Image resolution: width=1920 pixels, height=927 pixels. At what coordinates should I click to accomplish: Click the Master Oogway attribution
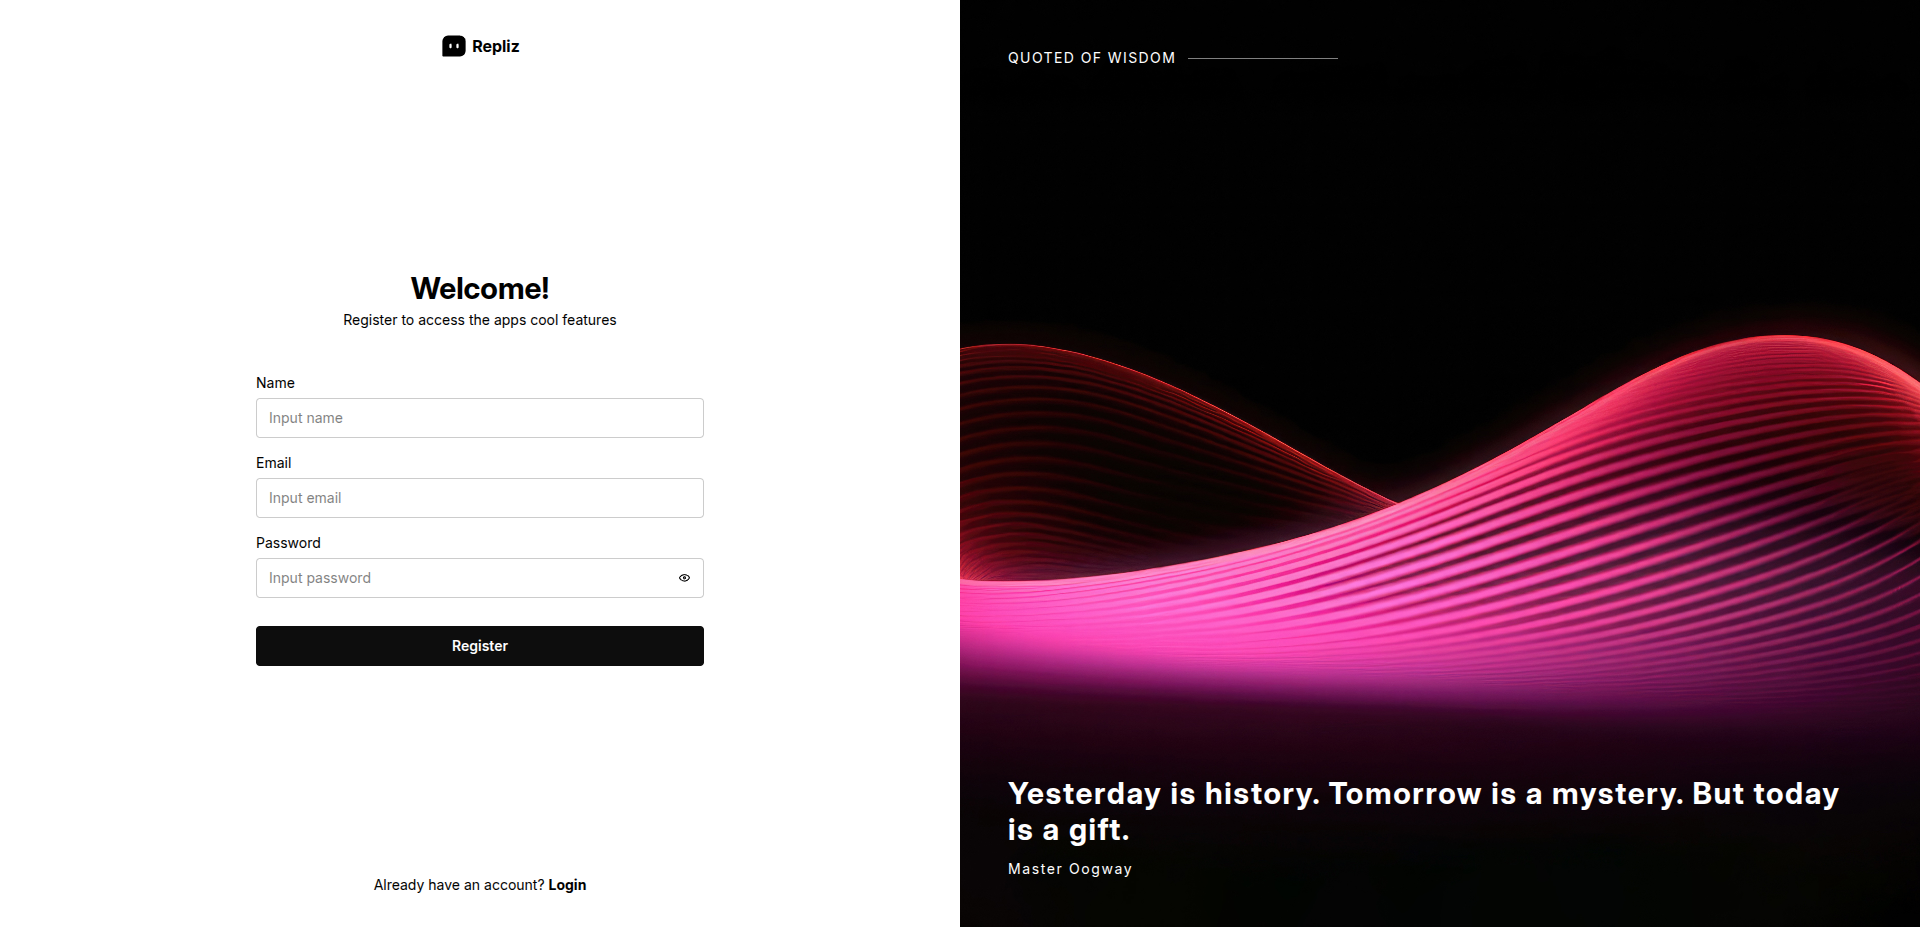pyautogui.click(x=1070, y=869)
